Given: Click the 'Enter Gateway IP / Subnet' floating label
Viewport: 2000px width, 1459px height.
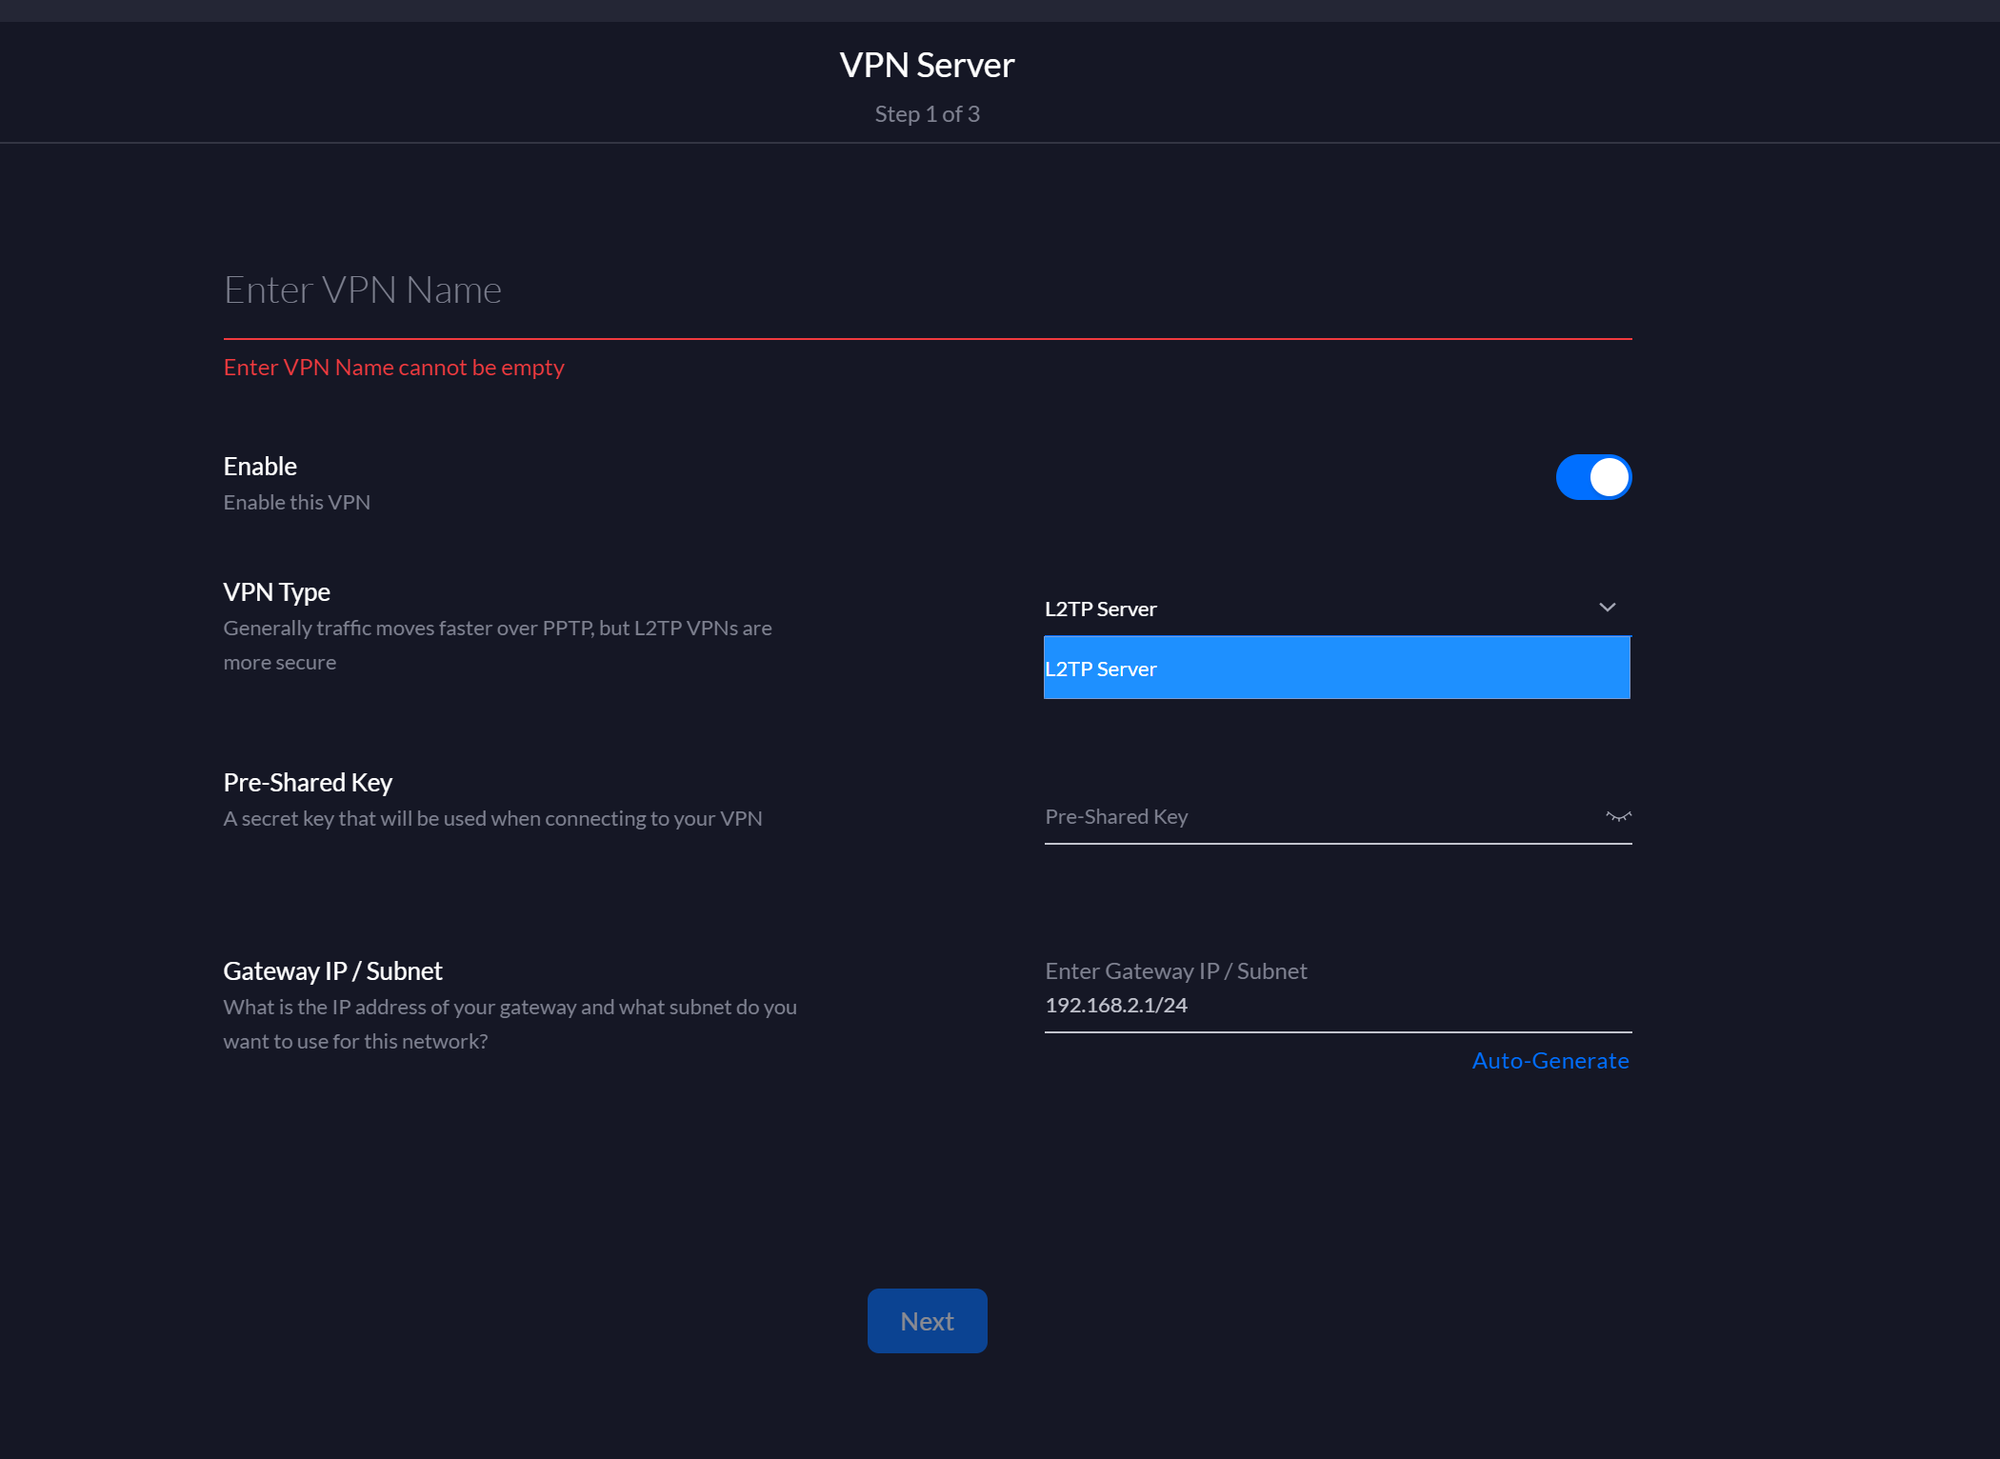Looking at the screenshot, I should (x=1175, y=971).
